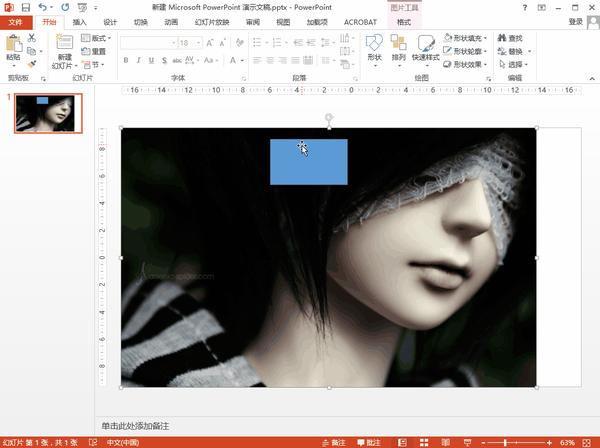Click the zoom slider handle
This screenshot has height=448, width=600.
(x=505, y=443)
